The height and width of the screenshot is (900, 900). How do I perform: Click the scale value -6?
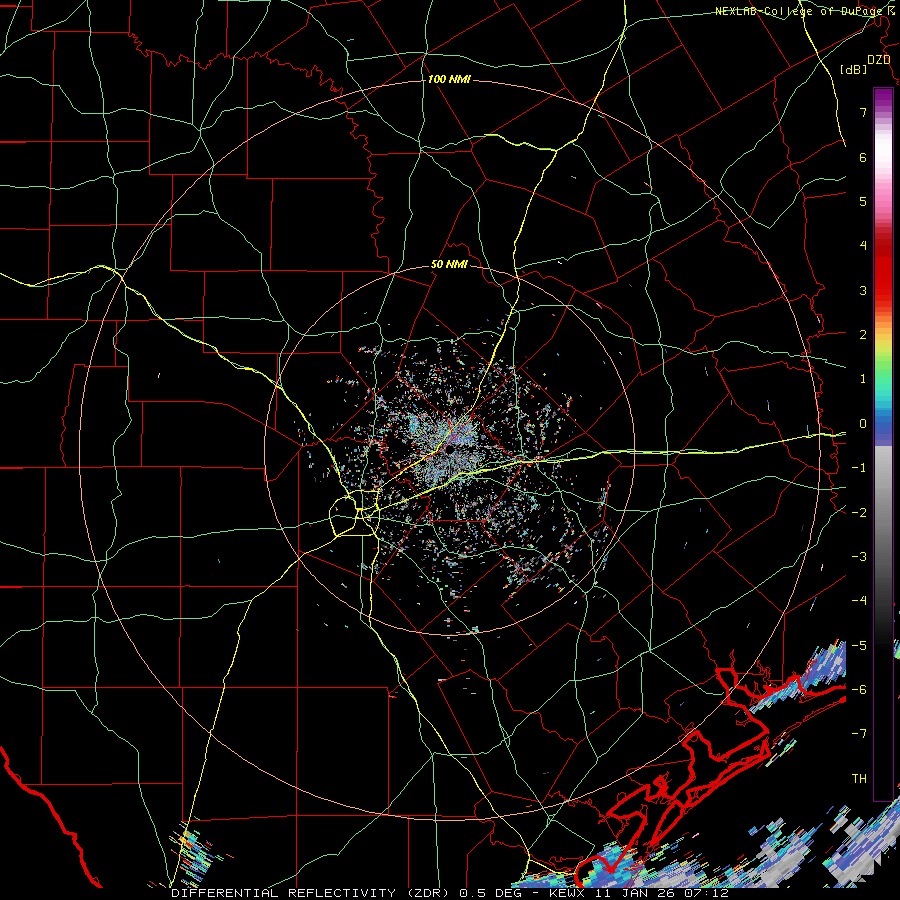click(x=859, y=690)
